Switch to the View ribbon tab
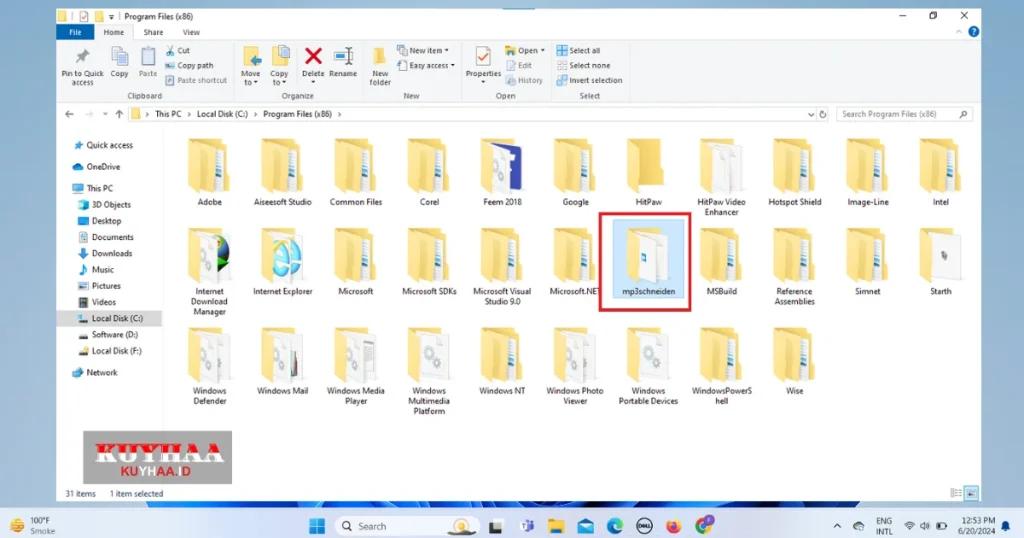 pyautogui.click(x=191, y=32)
